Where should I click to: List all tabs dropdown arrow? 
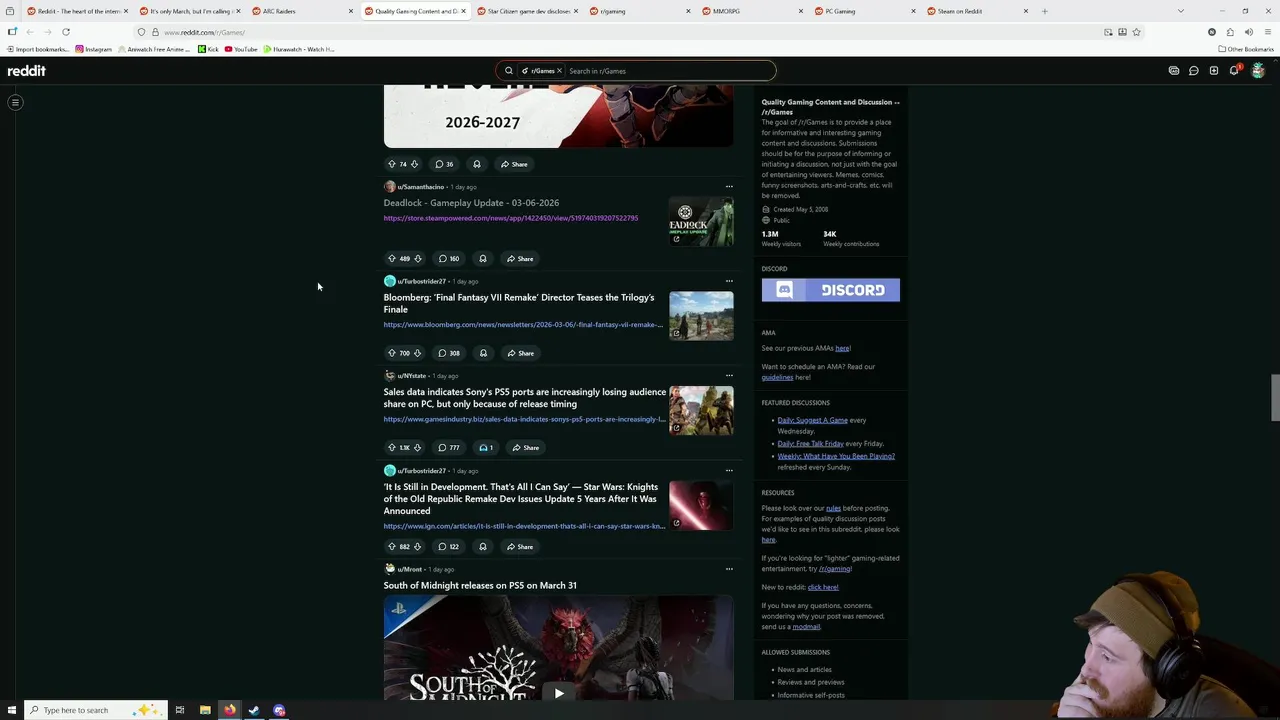pyautogui.click(x=1181, y=11)
